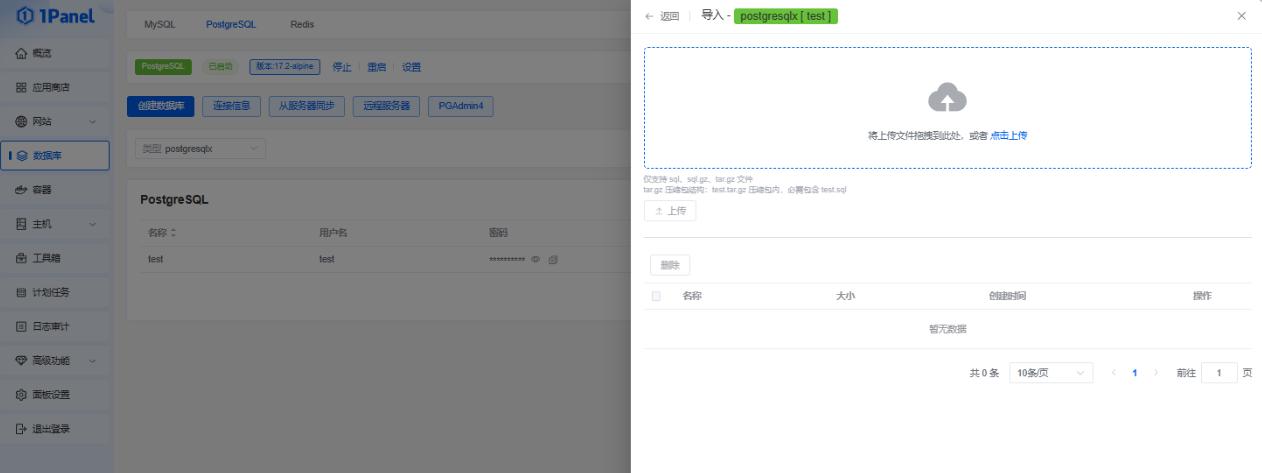1262x473 pixels.
Task: Click the 已启动 running status tag
Action: (x=220, y=67)
